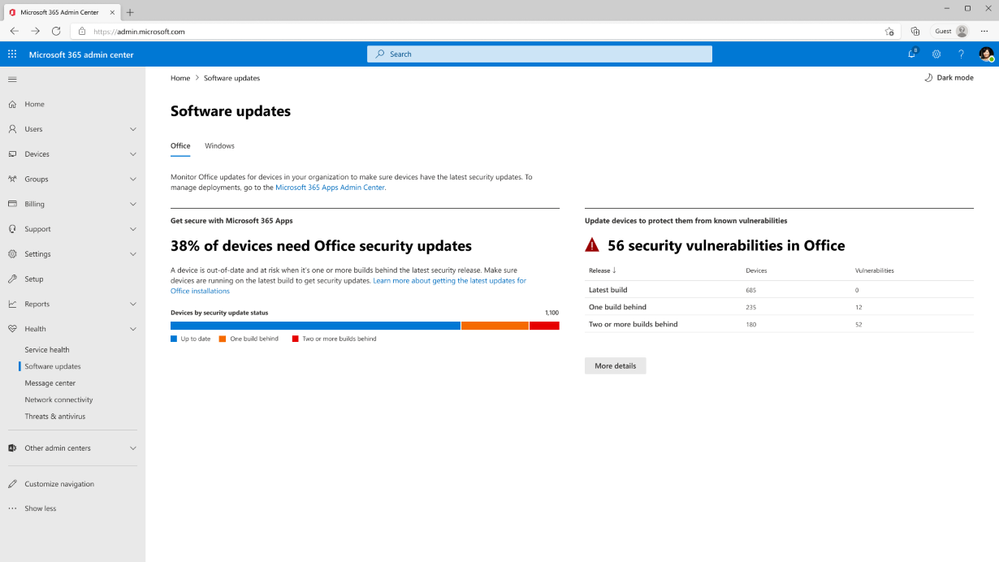Screen dimensions: 999x562
Task: Open Message center in sidebar
Action: [50, 383]
